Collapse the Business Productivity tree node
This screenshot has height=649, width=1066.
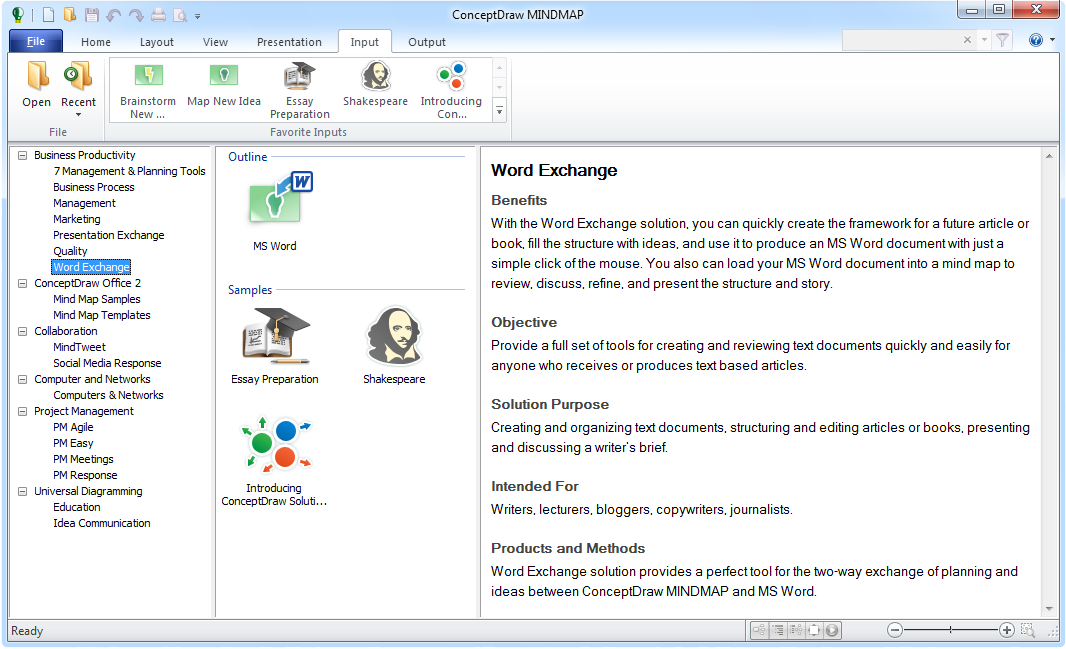tap(22, 155)
